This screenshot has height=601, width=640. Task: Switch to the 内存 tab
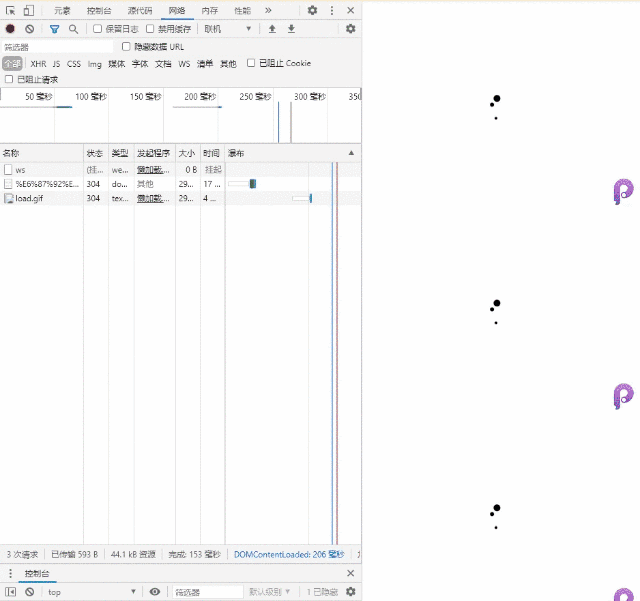[x=209, y=11]
